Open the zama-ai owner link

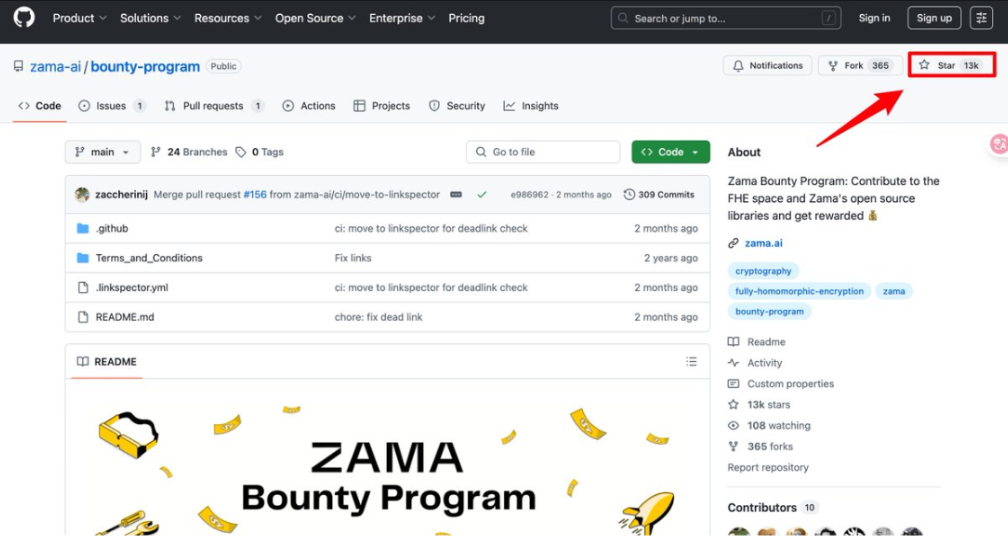coord(55,66)
